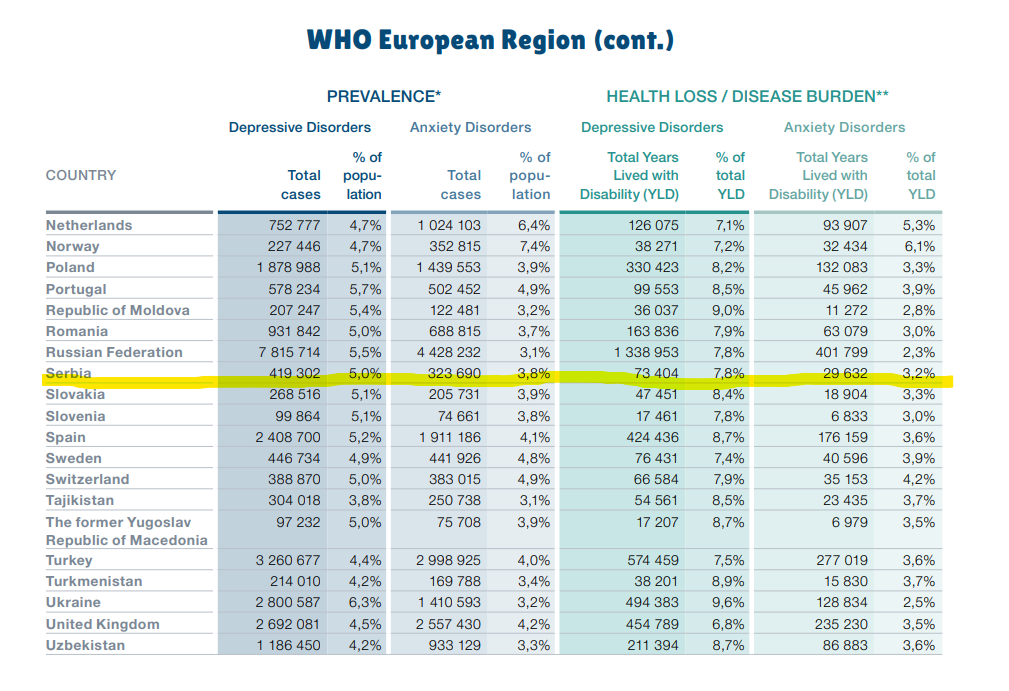Select Norway's 227 446 depressive cases cell
Image resolution: width=1009 pixels, height=691 pixels.
(x=294, y=246)
